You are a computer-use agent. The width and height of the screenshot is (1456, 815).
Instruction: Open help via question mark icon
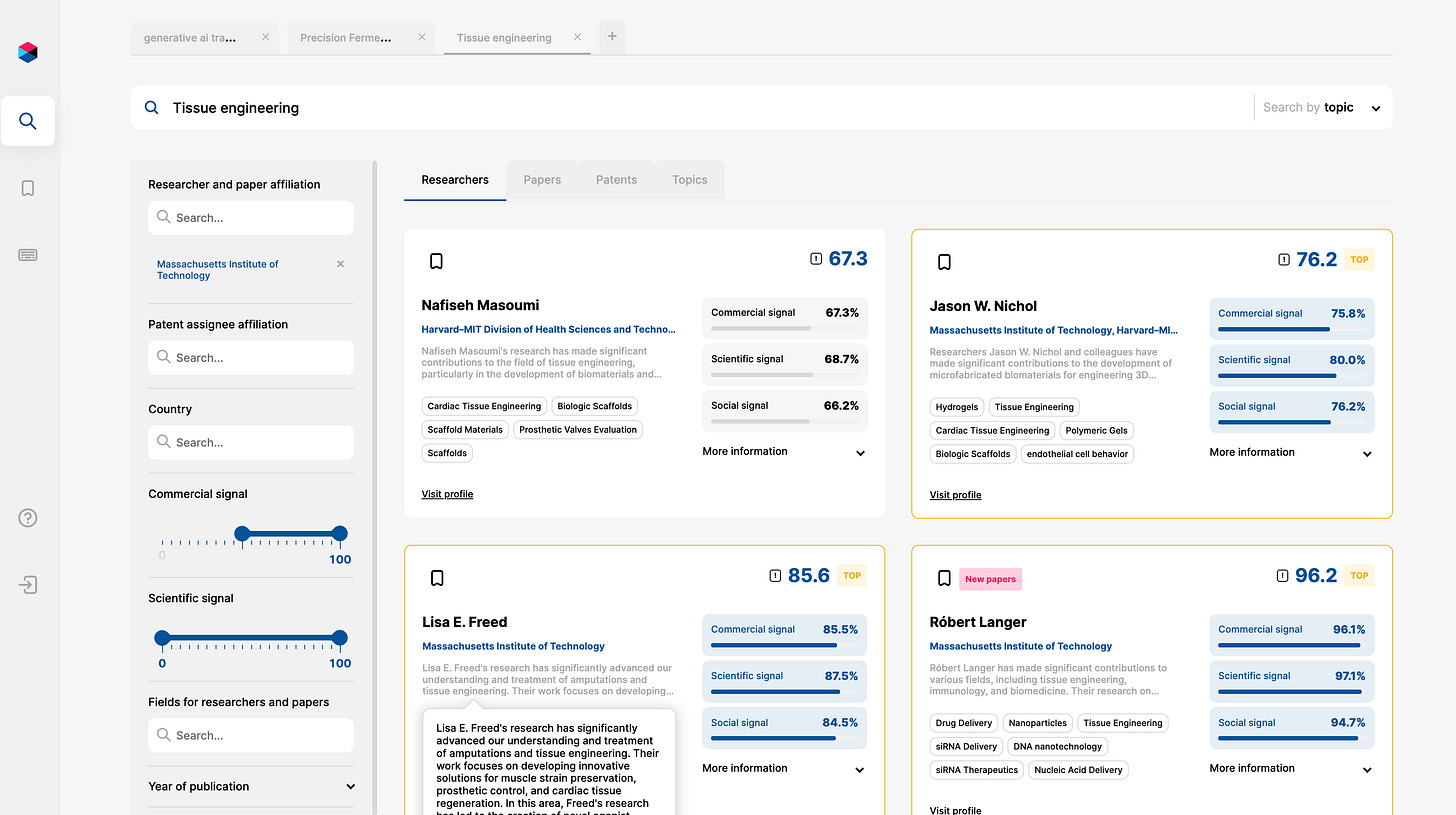pos(28,518)
